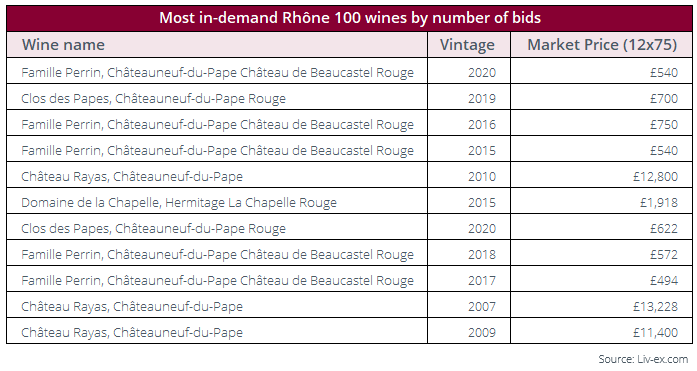This screenshot has width=697, height=371.
Task: Select the Château Rayas 2010 row name
Action: [x=132, y=176]
